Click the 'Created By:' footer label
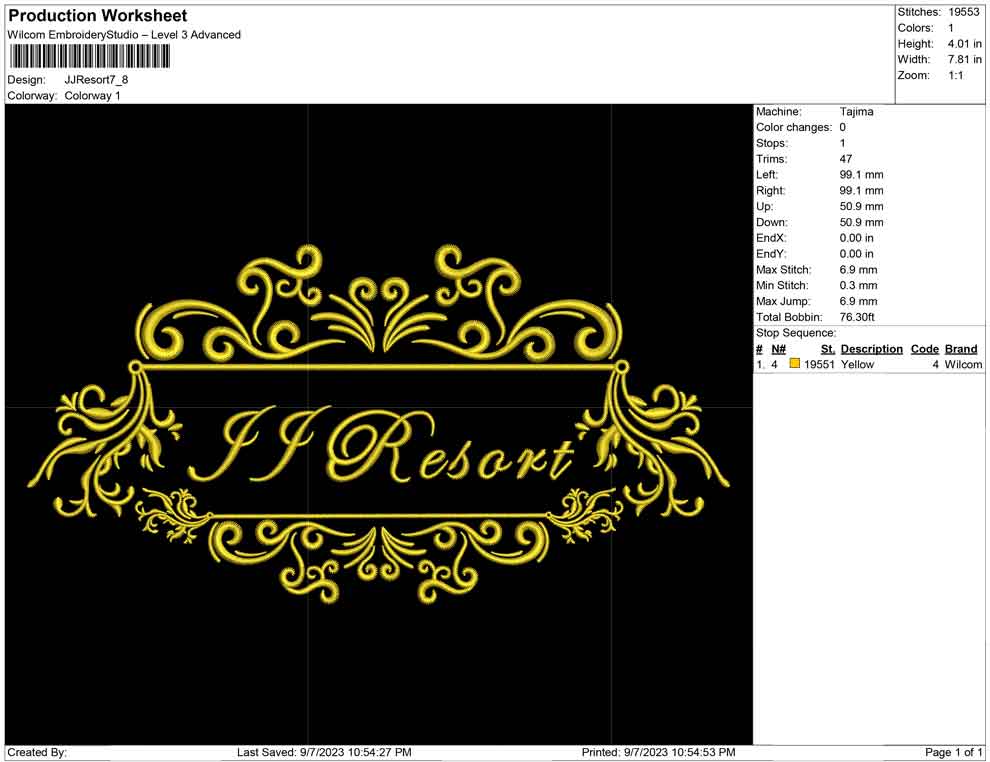This screenshot has width=990, height=762. click(37, 752)
